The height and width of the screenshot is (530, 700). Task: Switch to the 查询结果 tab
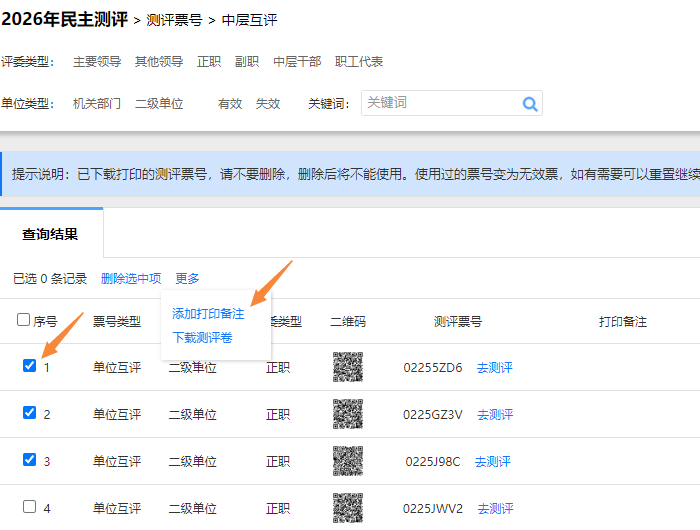point(50,234)
